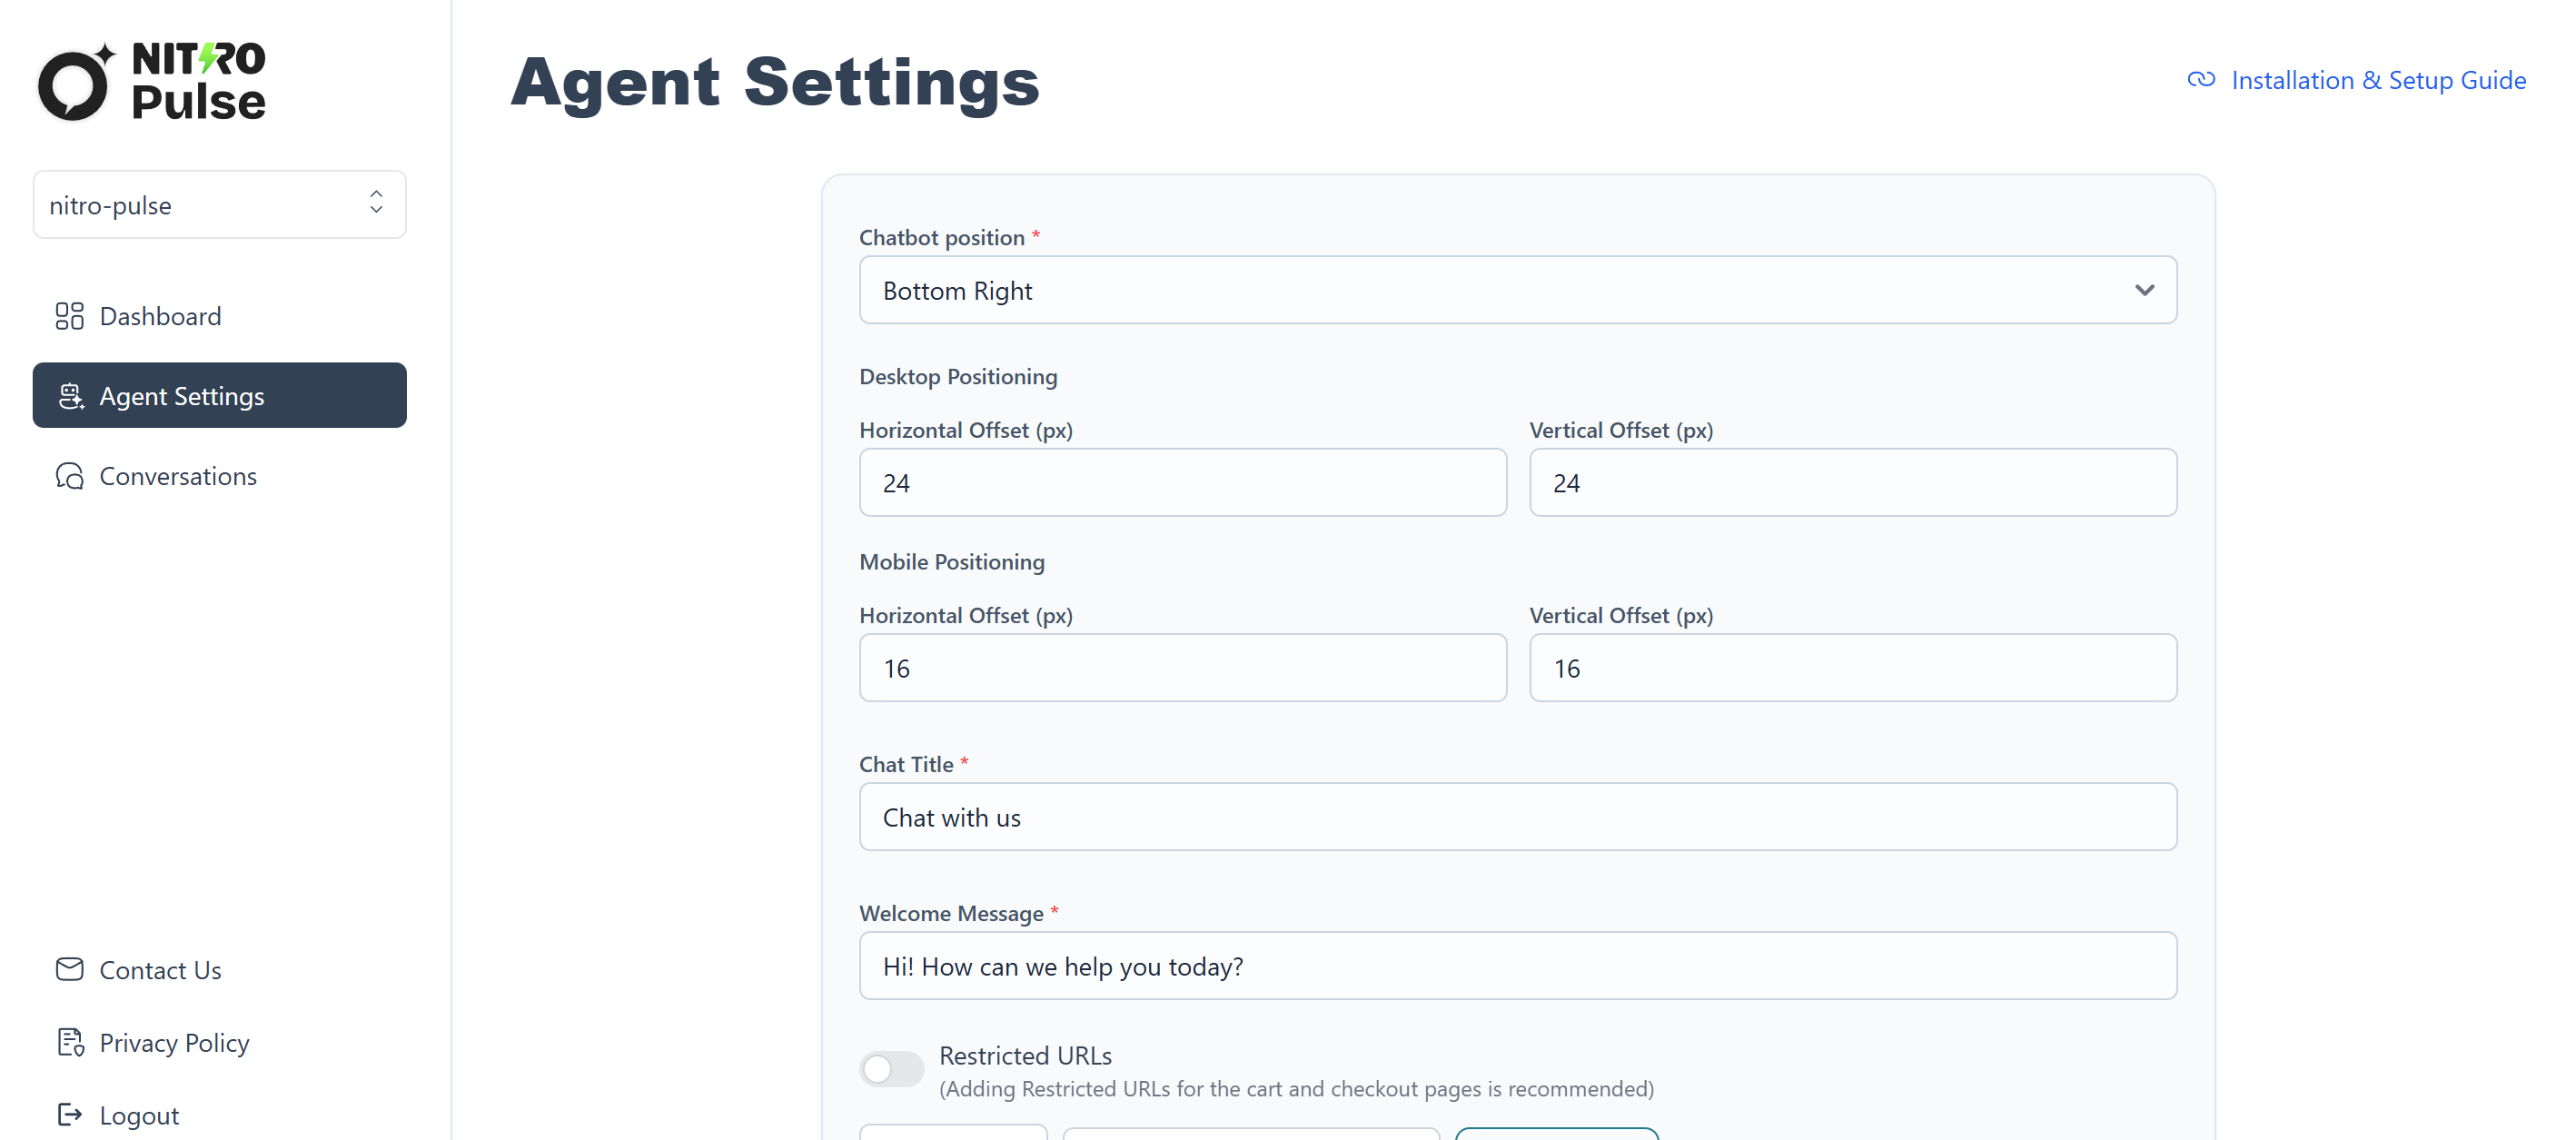Click the Nitro Pulse logo icon
The height and width of the screenshot is (1140, 2576).
[74, 84]
